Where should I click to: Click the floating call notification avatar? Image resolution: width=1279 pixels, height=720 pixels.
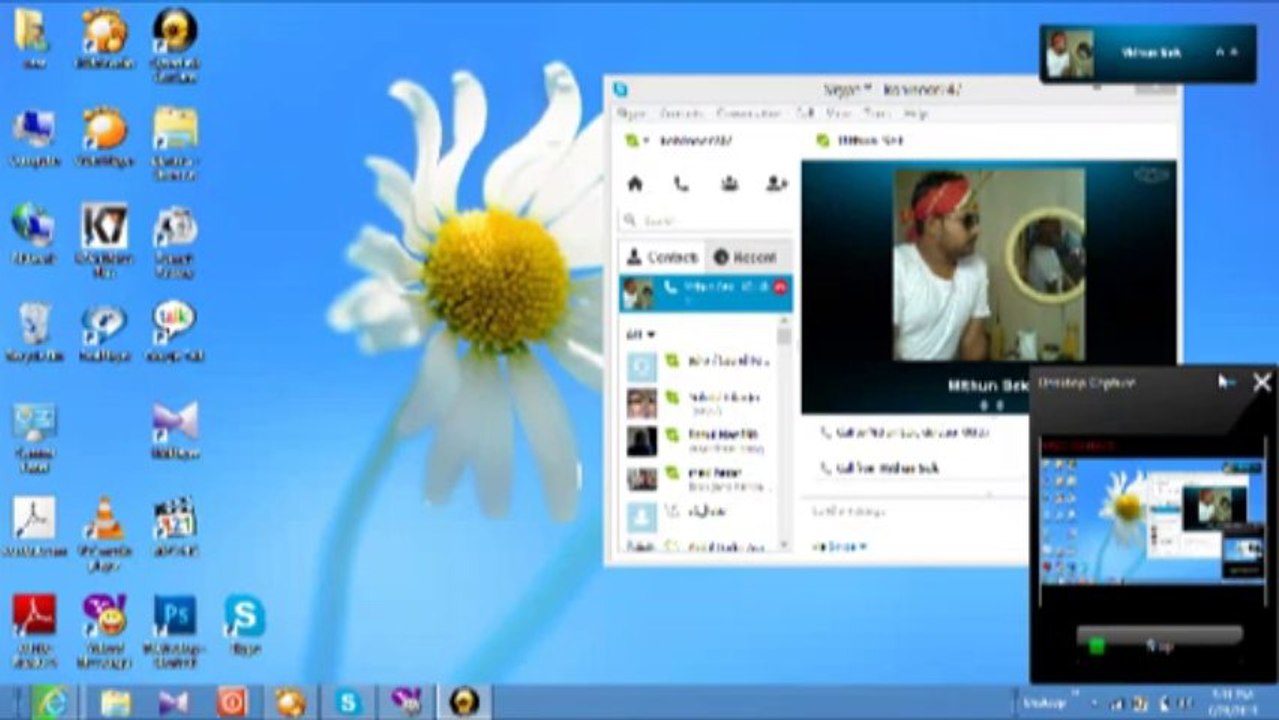tap(1068, 53)
